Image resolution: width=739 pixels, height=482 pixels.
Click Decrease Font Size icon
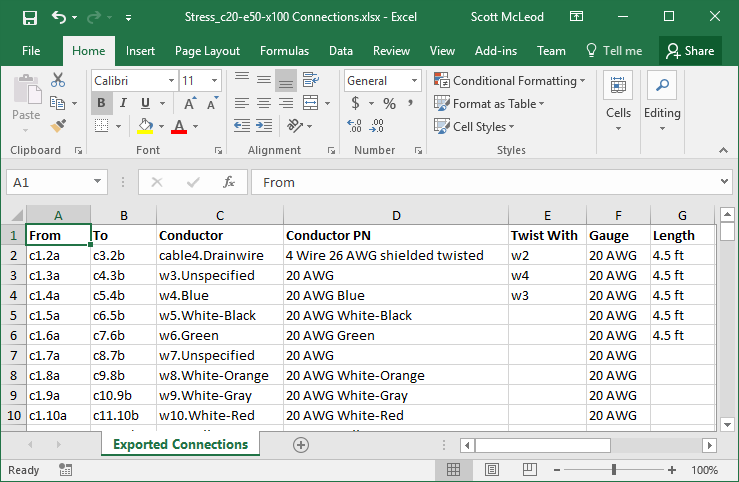pos(212,103)
